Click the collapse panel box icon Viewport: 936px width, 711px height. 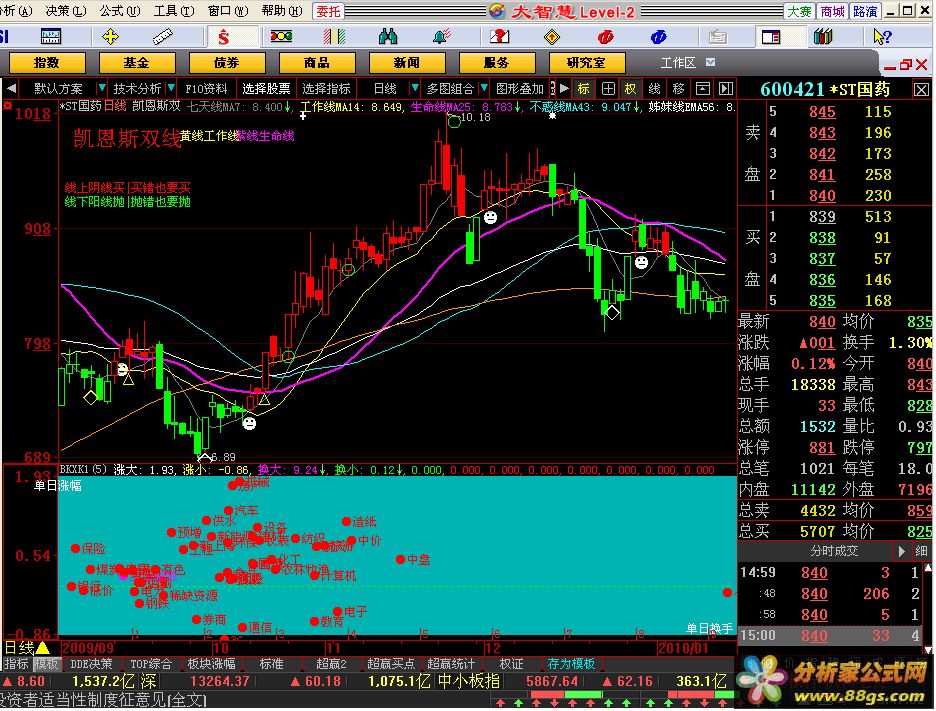[703, 89]
